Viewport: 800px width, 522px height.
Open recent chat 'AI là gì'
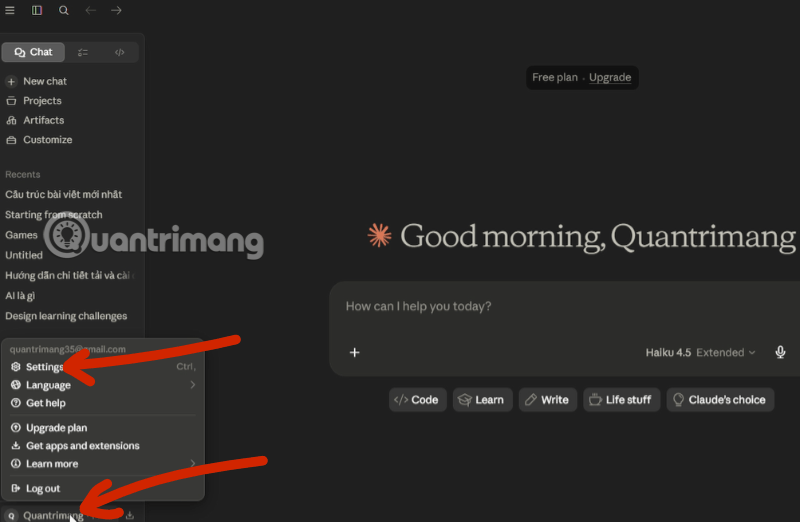(x=20, y=296)
